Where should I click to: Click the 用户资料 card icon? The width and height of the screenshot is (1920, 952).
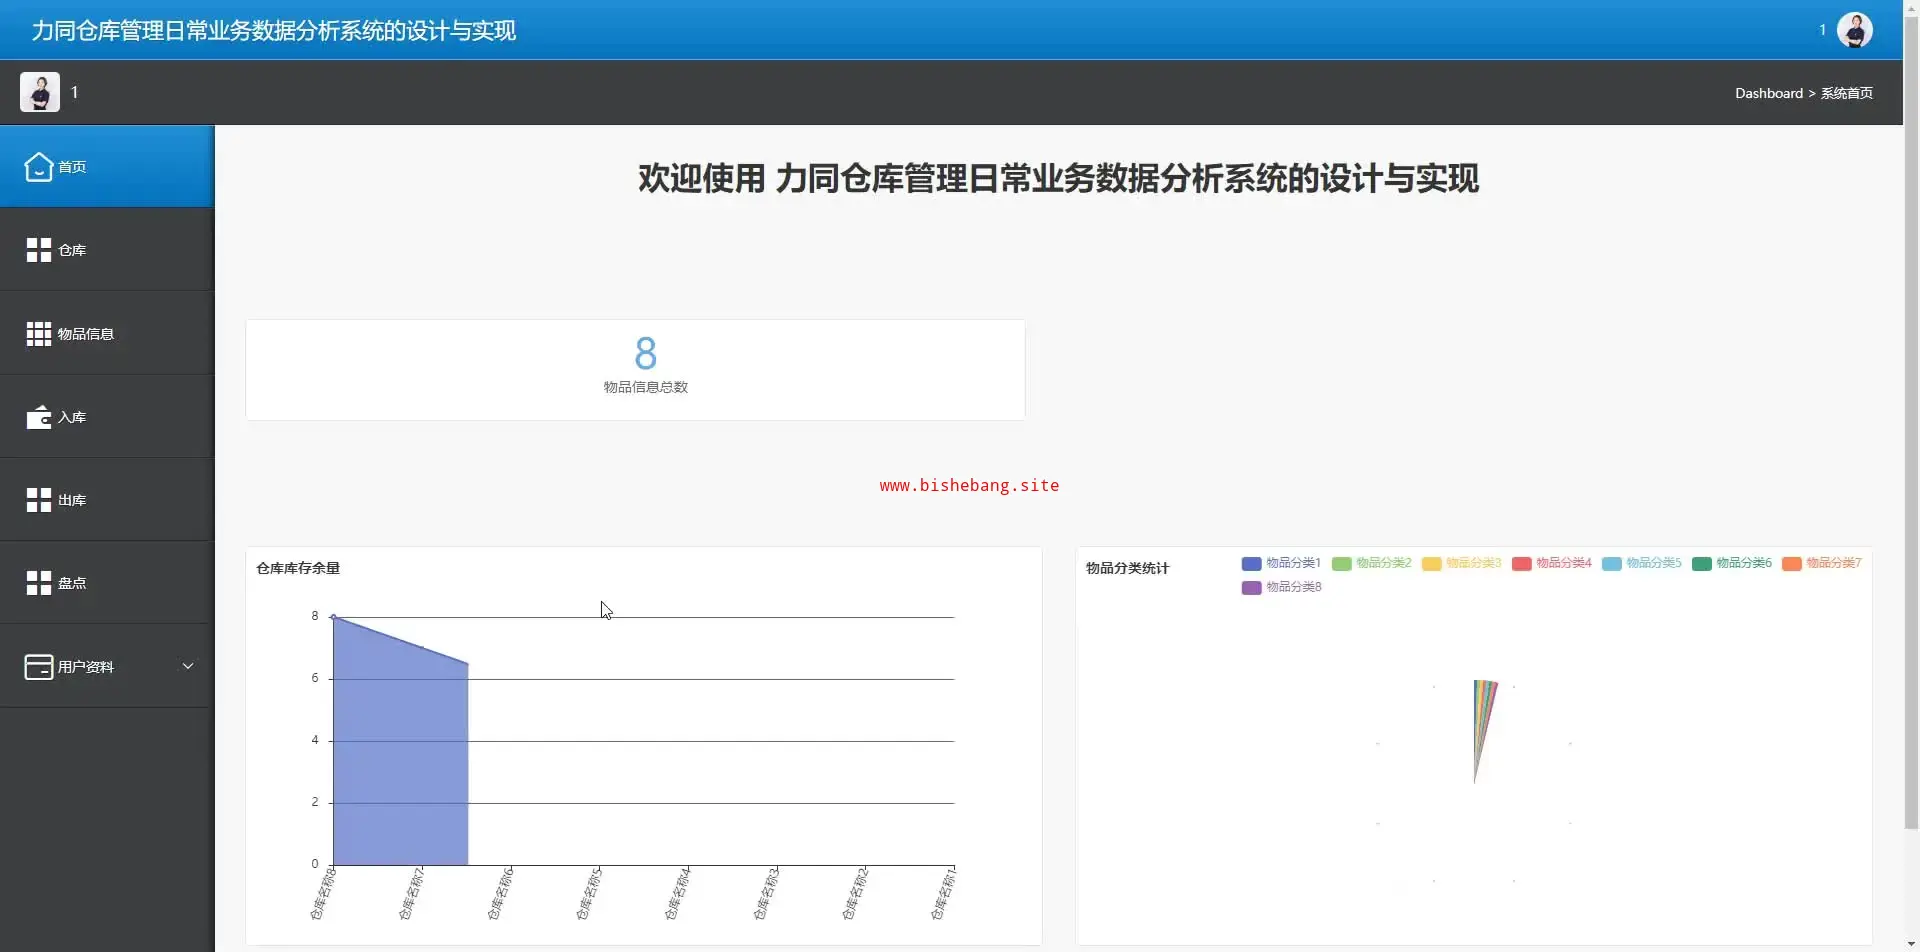(x=38, y=667)
